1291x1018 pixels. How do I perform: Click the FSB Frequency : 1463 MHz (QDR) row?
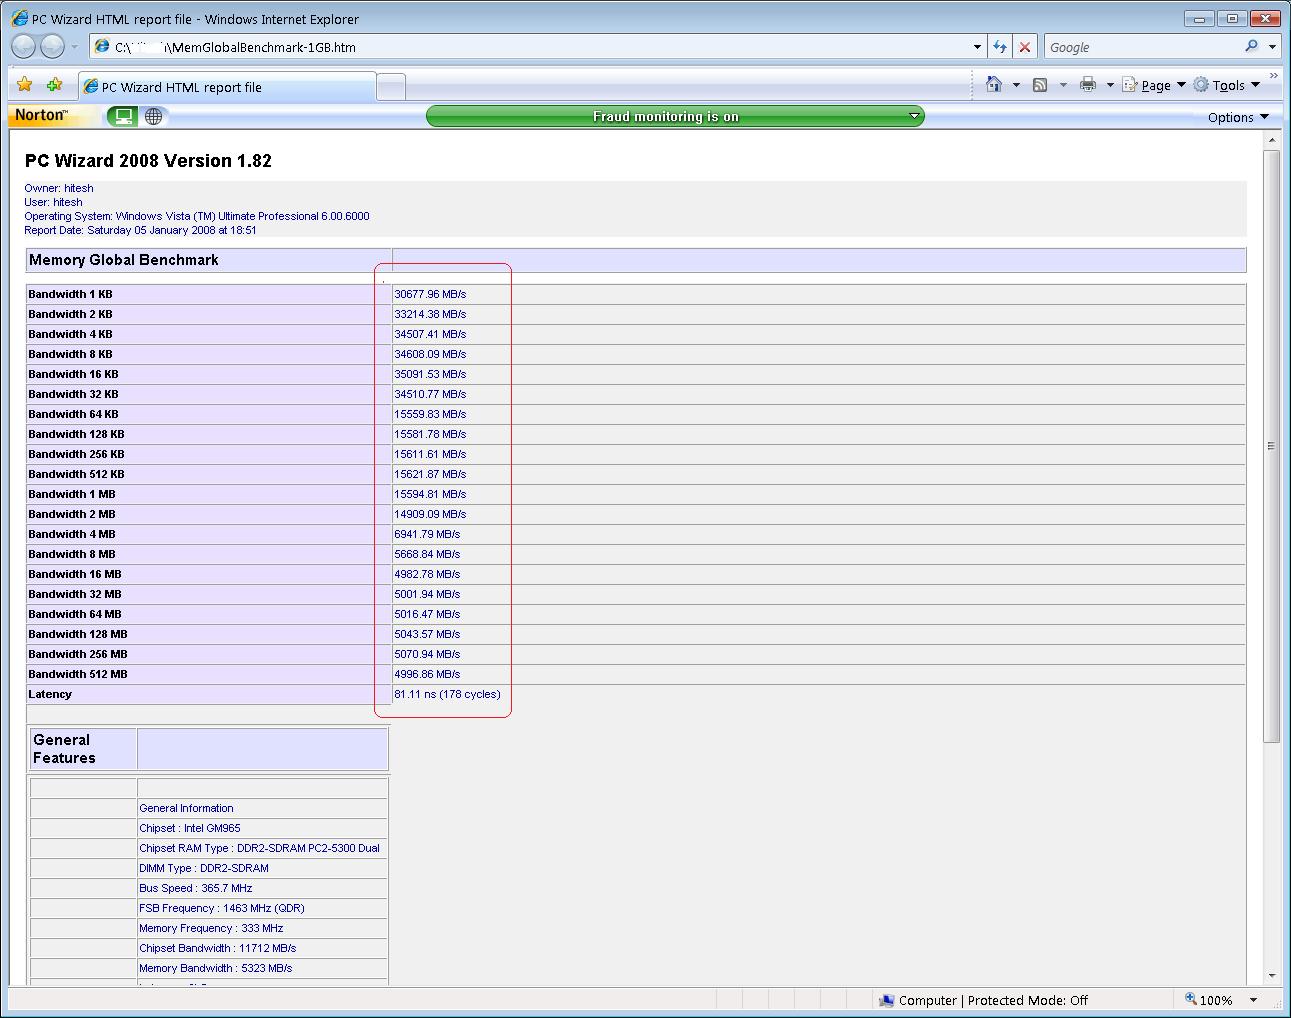coord(222,908)
